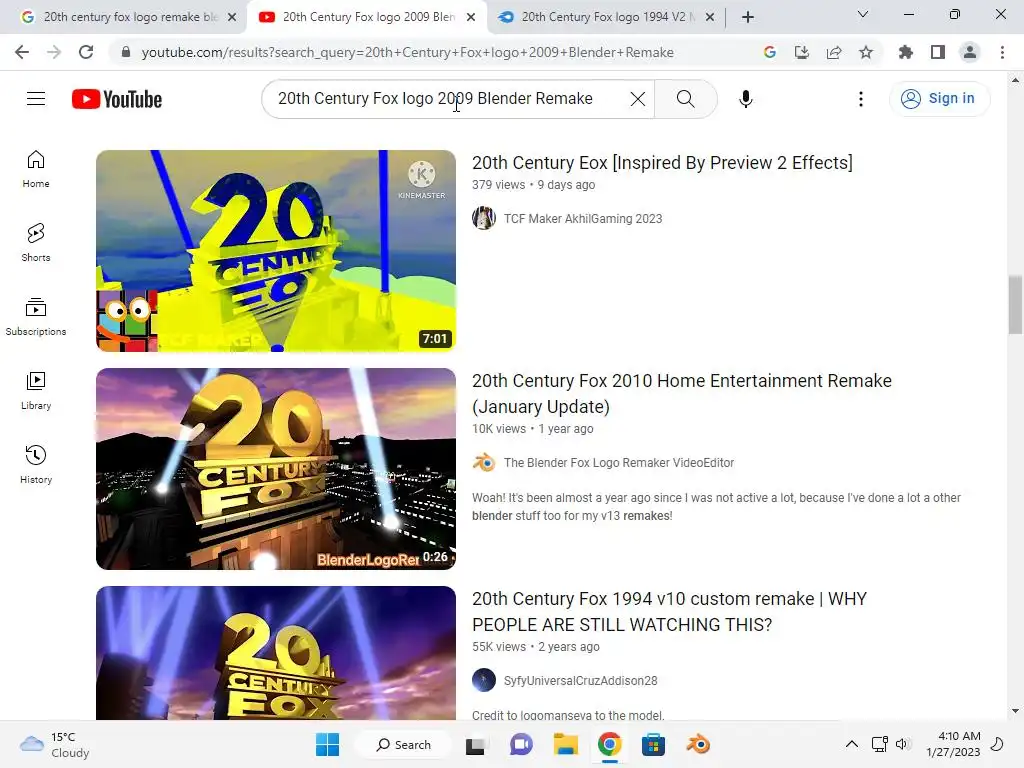1024x768 pixels.
Task: Share this page from address bar
Action: coord(834,52)
